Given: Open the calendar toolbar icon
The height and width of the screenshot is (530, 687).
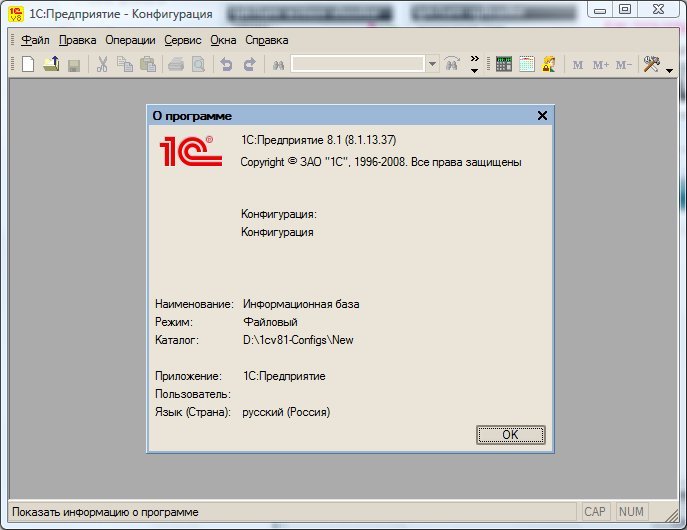Looking at the screenshot, I should tap(527, 64).
